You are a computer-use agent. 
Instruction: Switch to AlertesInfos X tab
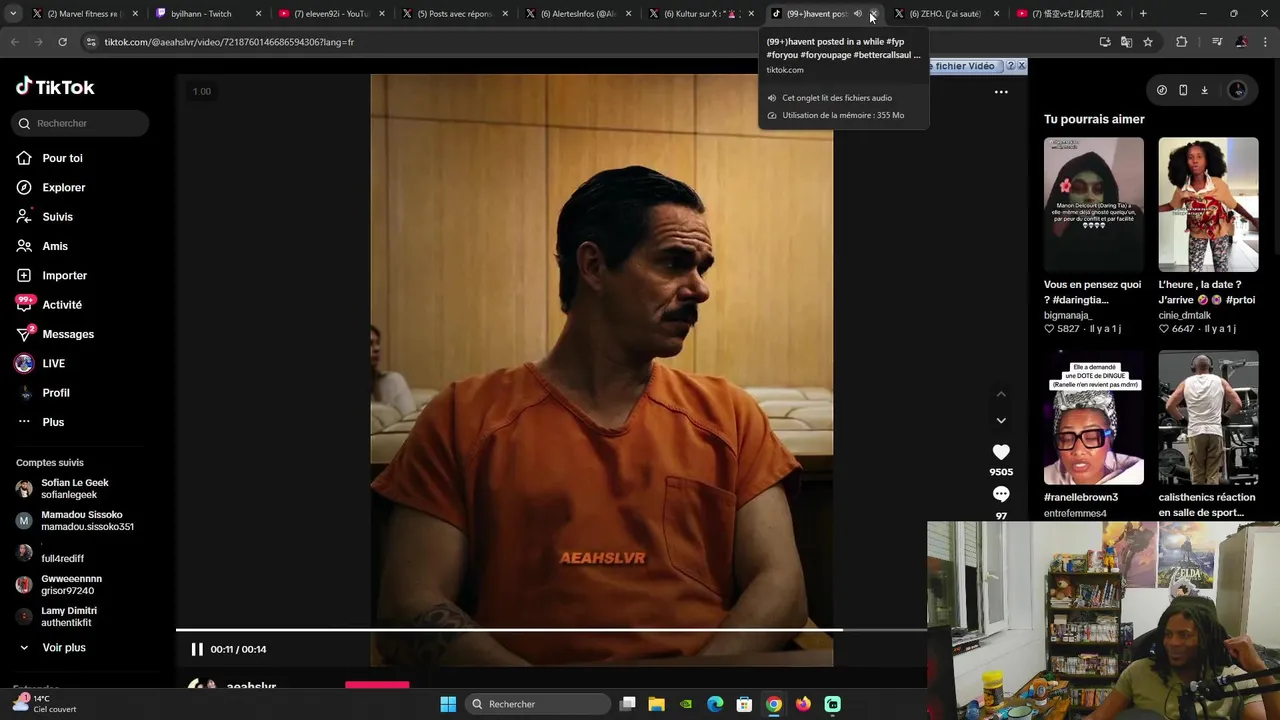pos(576,14)
